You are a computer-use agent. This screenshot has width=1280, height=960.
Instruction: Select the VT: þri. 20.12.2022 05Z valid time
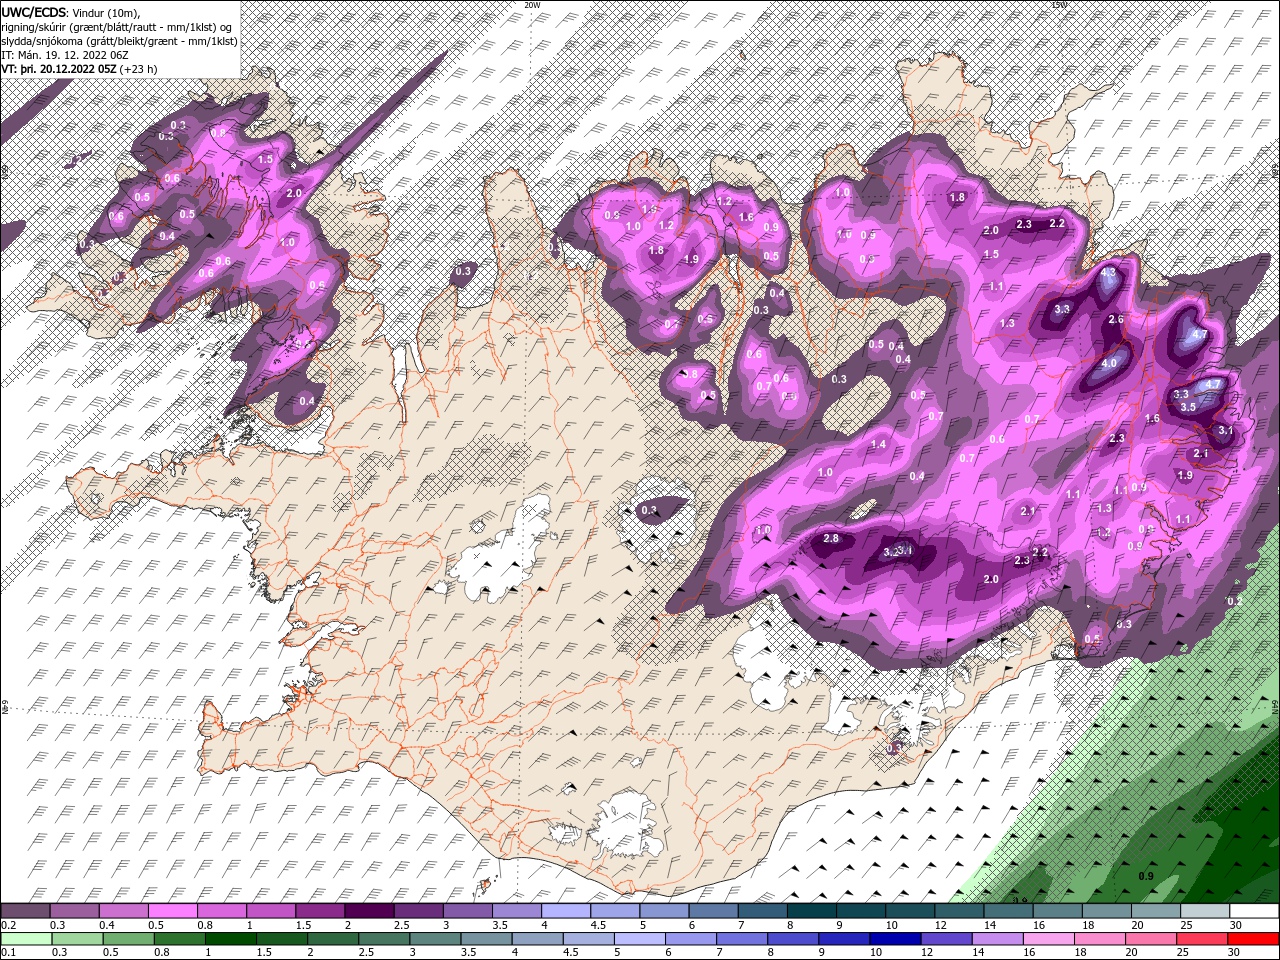click(x=58, y=69)
